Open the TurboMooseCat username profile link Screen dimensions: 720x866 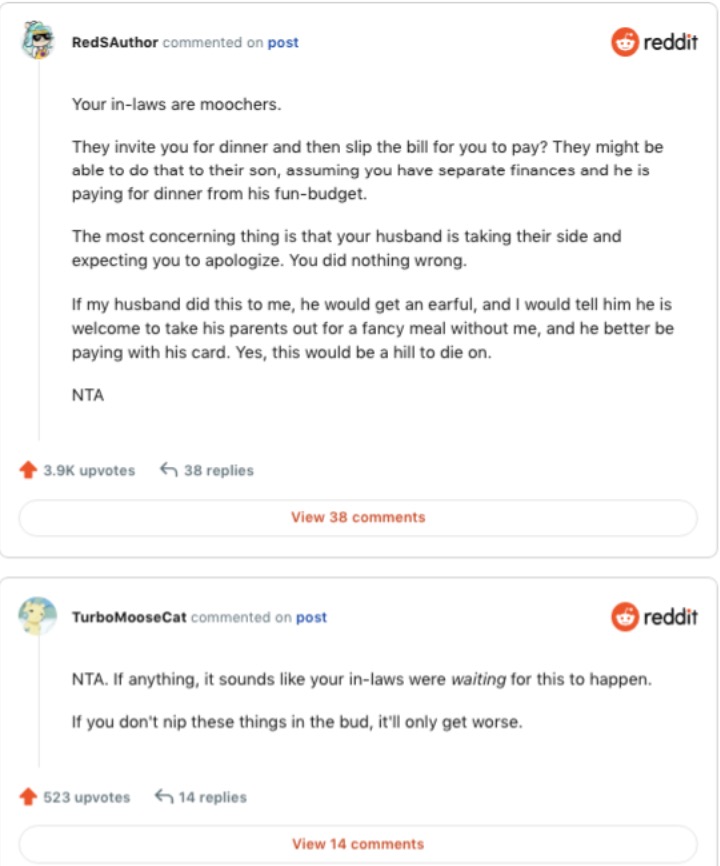click(129, 617)
